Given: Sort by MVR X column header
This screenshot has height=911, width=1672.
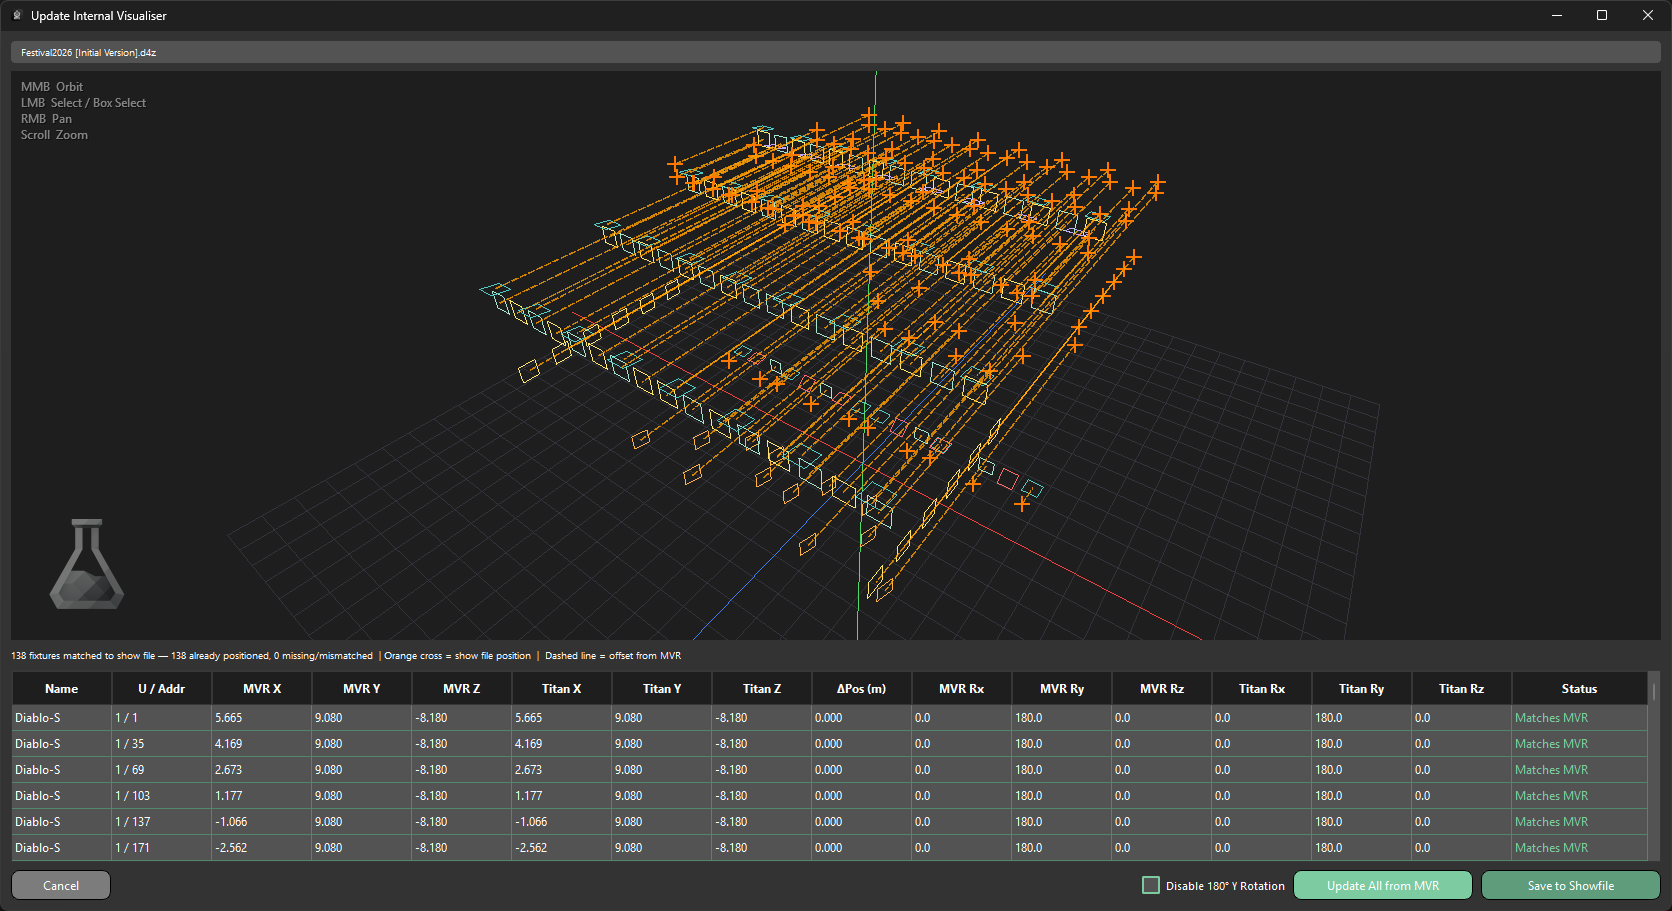Looking at the screenshot, I should [262, 688].
